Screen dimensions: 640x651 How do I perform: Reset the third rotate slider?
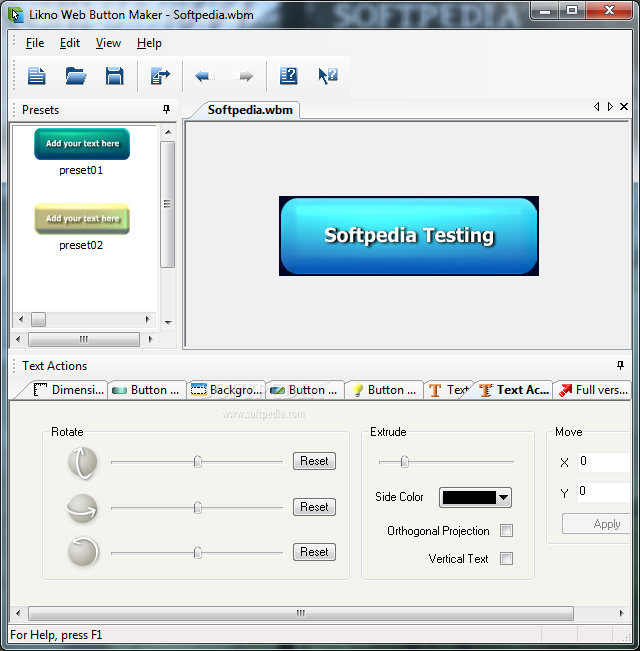[314, 552]
